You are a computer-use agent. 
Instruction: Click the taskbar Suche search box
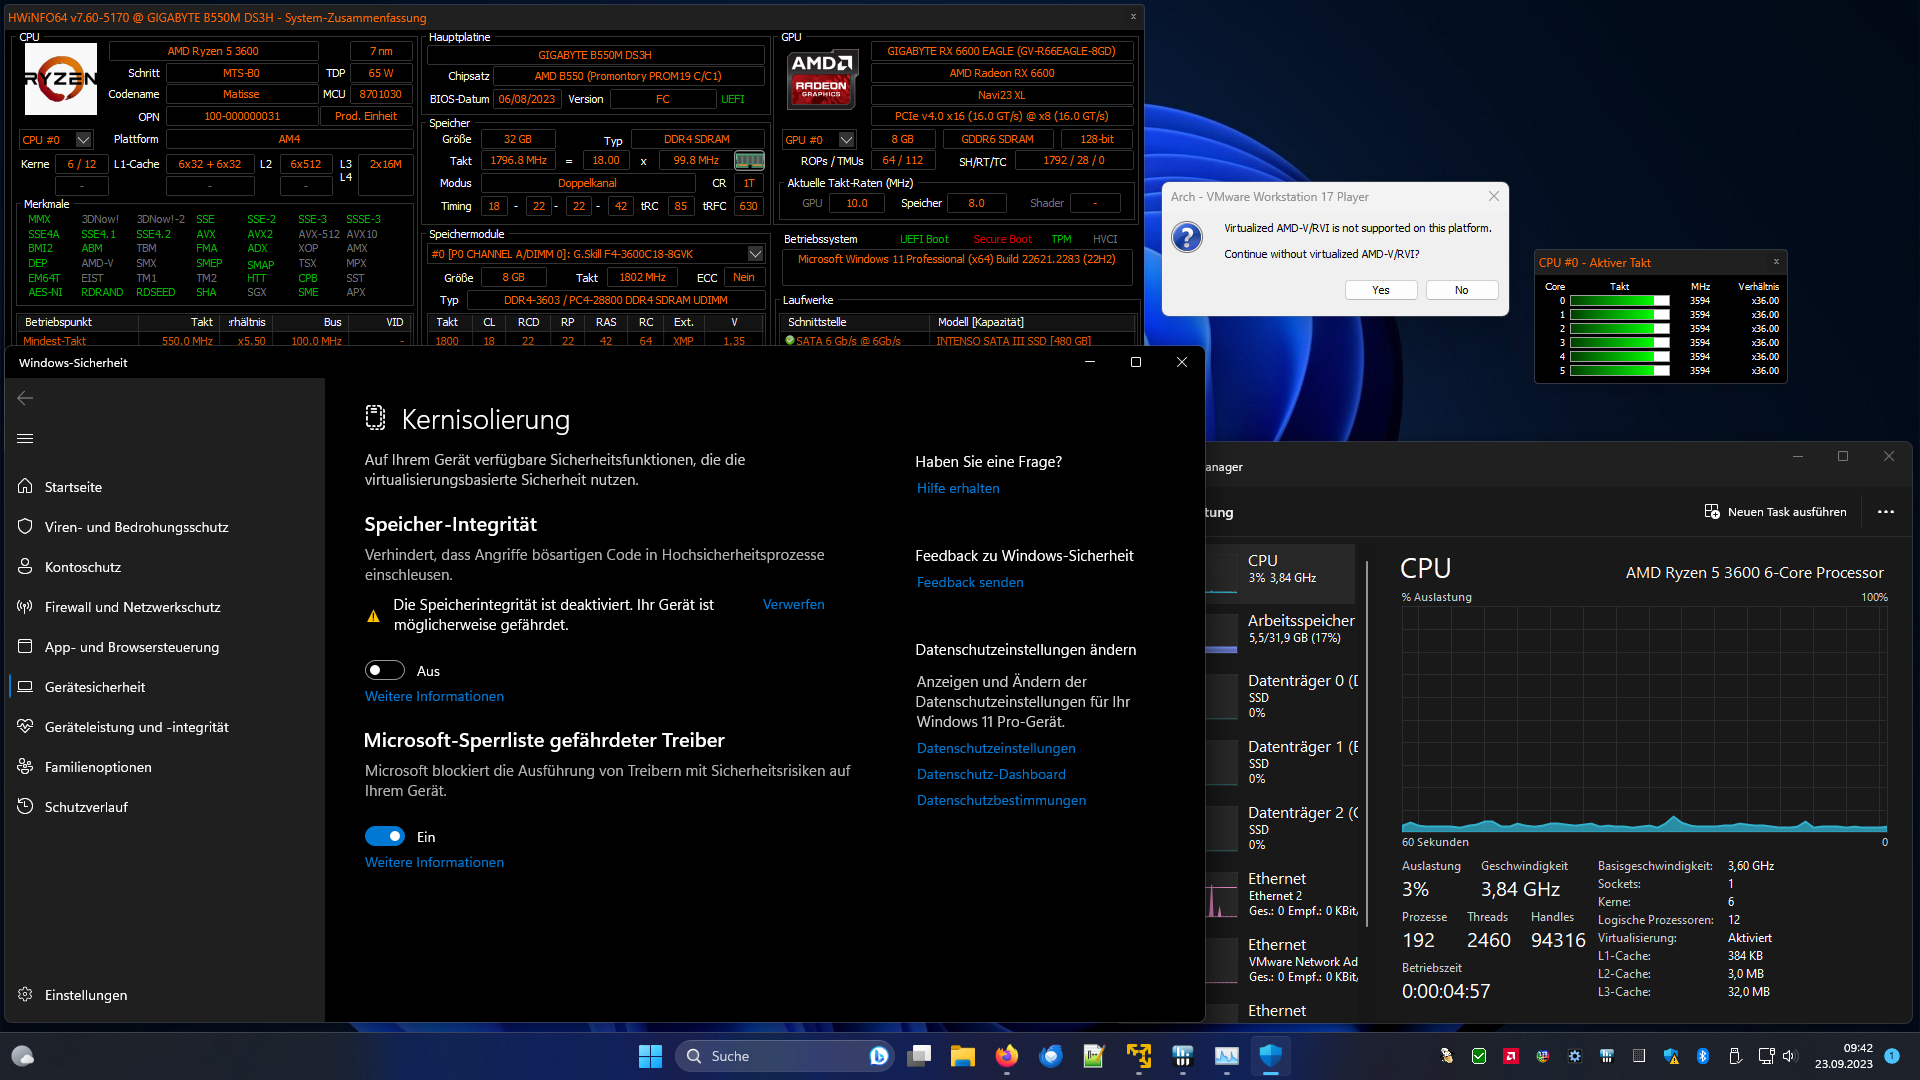[x=785, y=1056]
